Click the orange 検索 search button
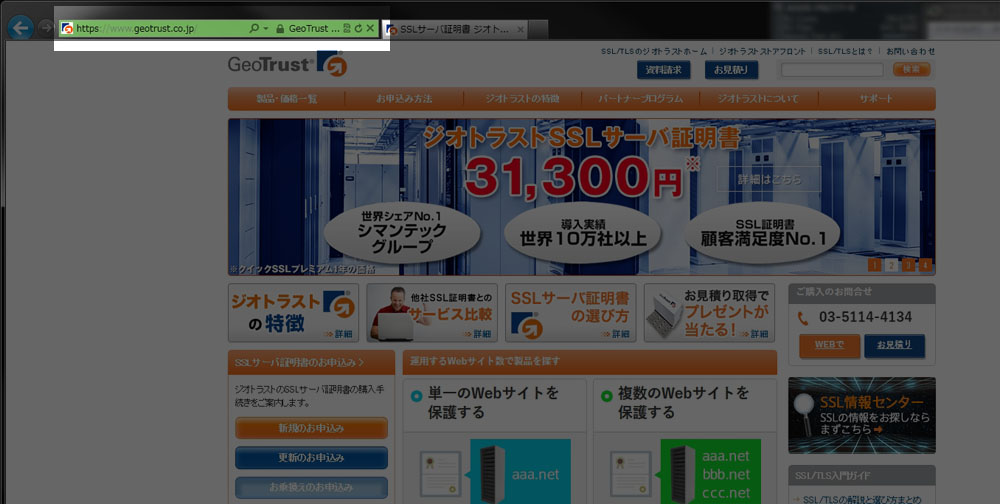Screen dimensions: 1000x504 (x=911, y=70)
